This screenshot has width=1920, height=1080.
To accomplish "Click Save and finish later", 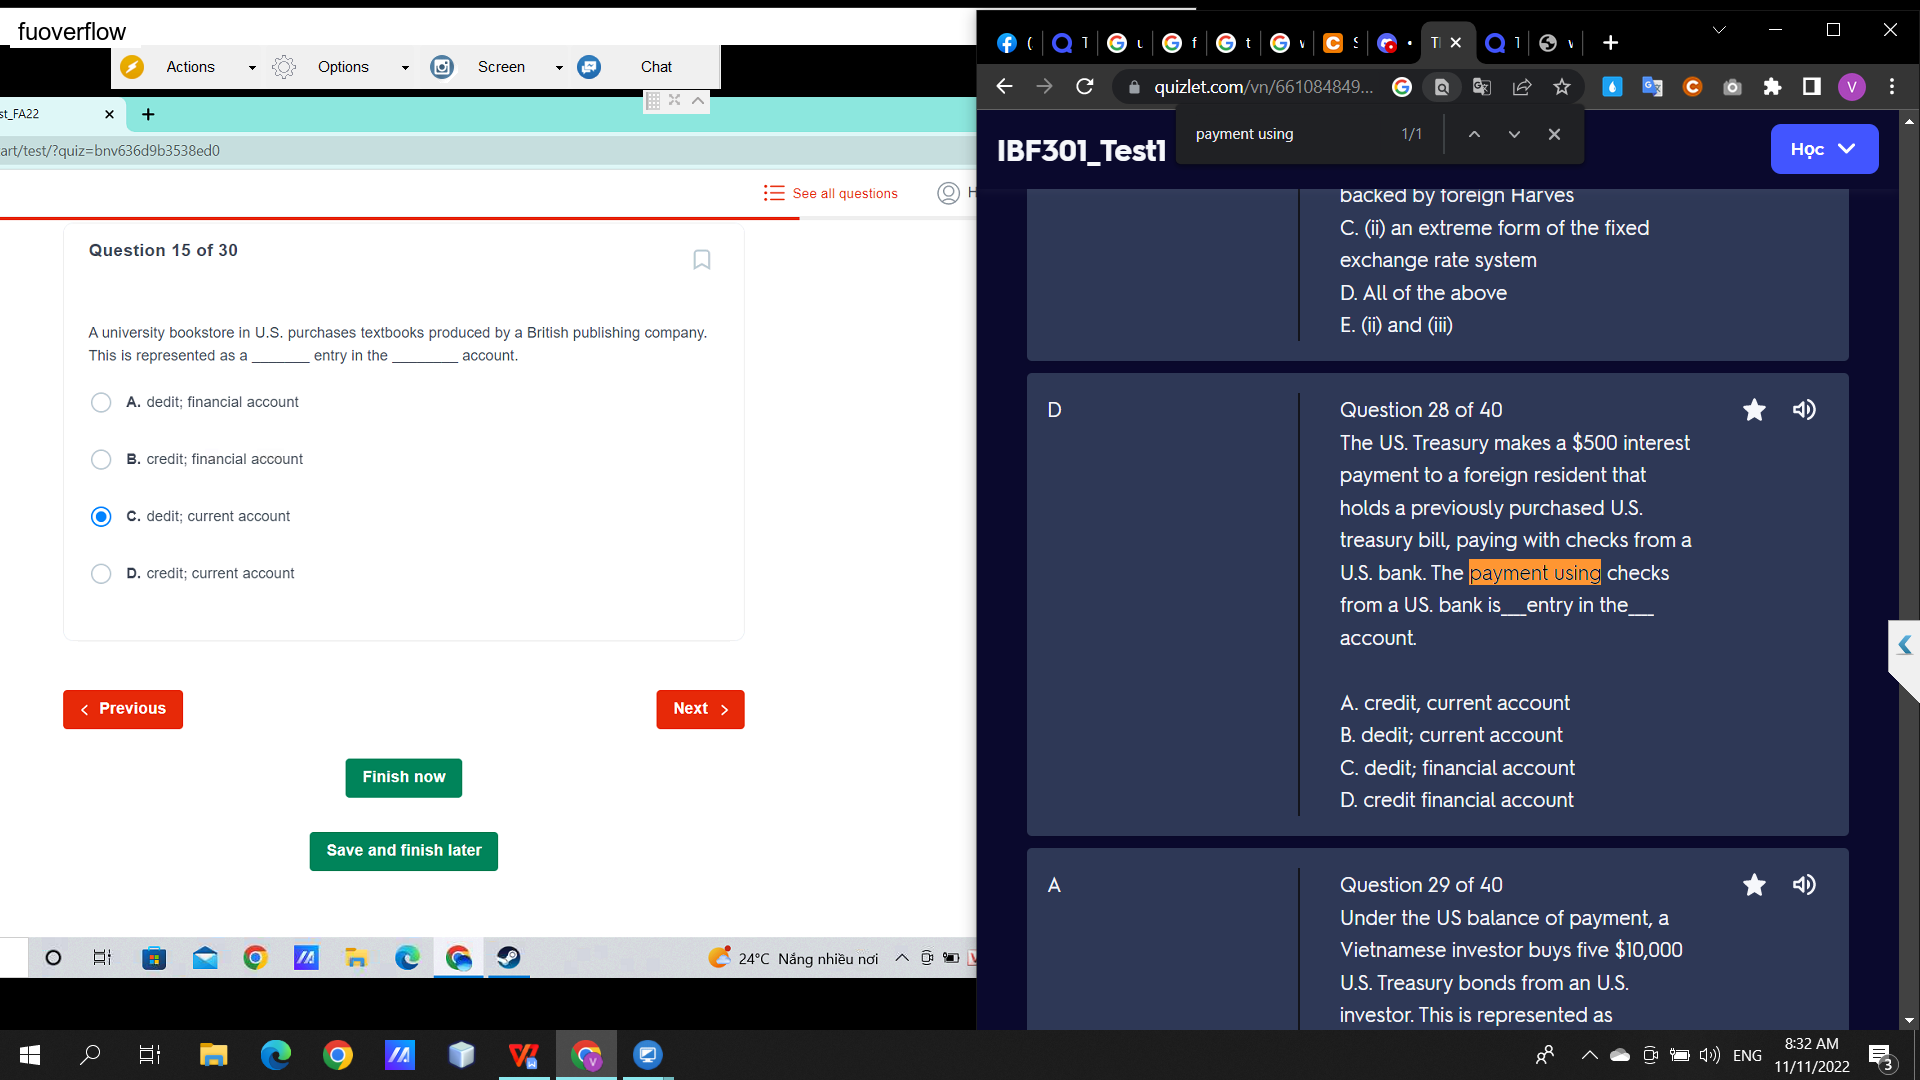I will coord(404,851).
